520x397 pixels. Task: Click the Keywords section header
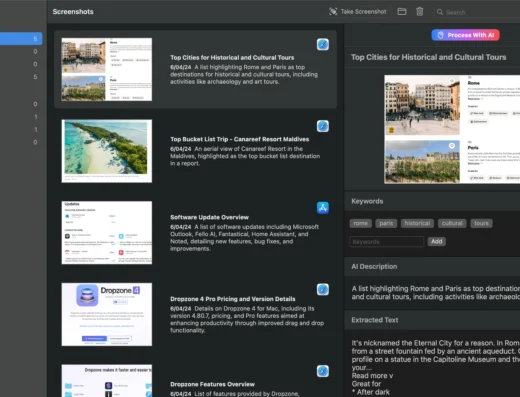(x=367, y=201)
